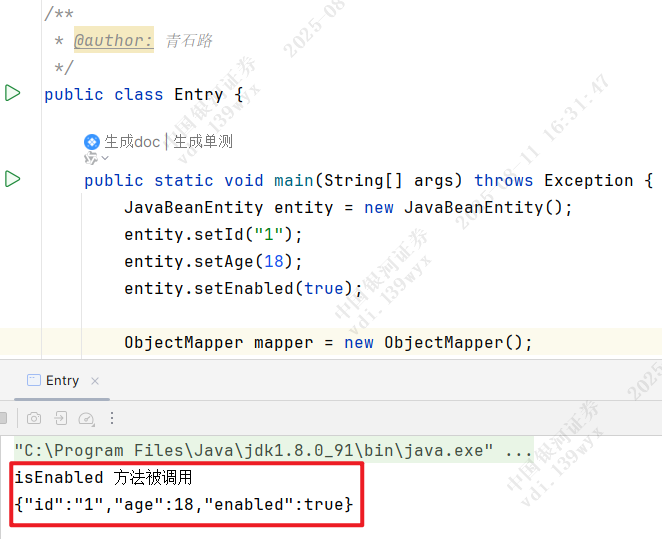Screen dimensions: 662x539
Task: Click the entity.setEnabled(true) line
Action: click(x=243, y=288)
